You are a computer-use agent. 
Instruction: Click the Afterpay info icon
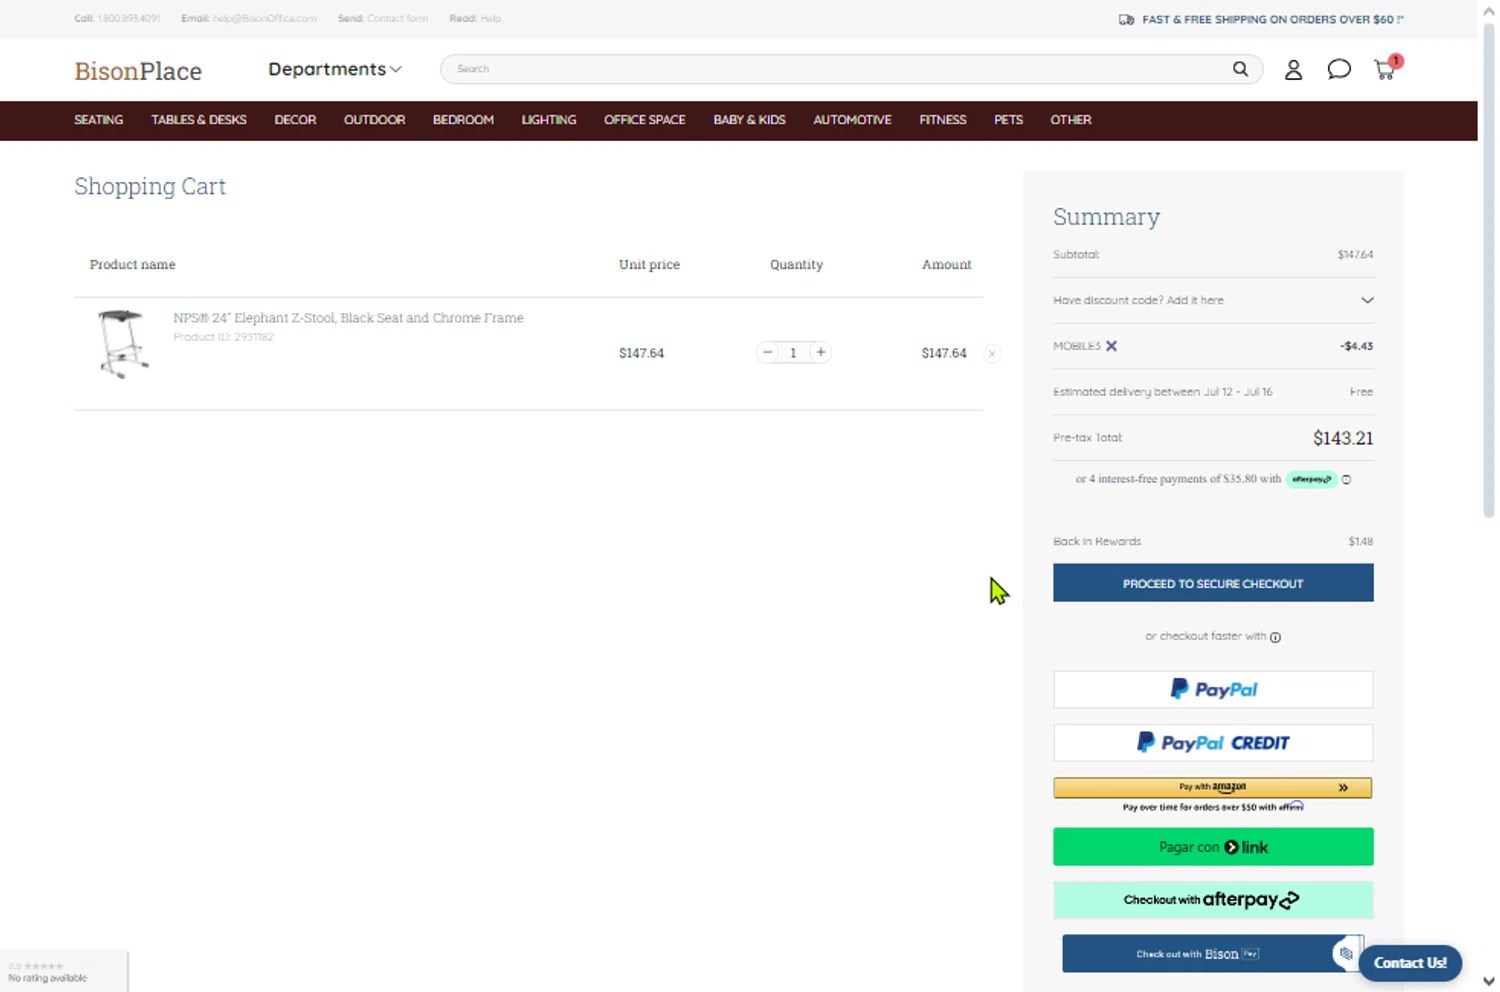point(1346,480)
